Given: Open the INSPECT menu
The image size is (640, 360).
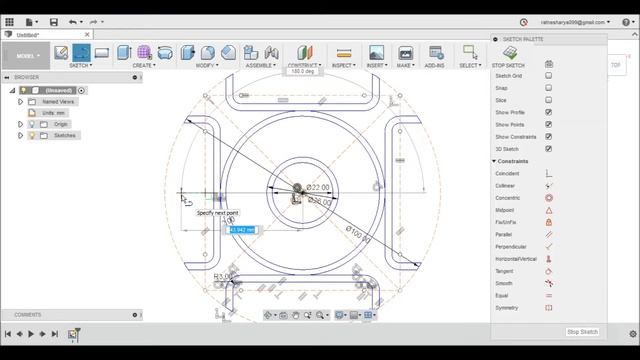Looking at the screenshot, I should [x=344, y=65].
